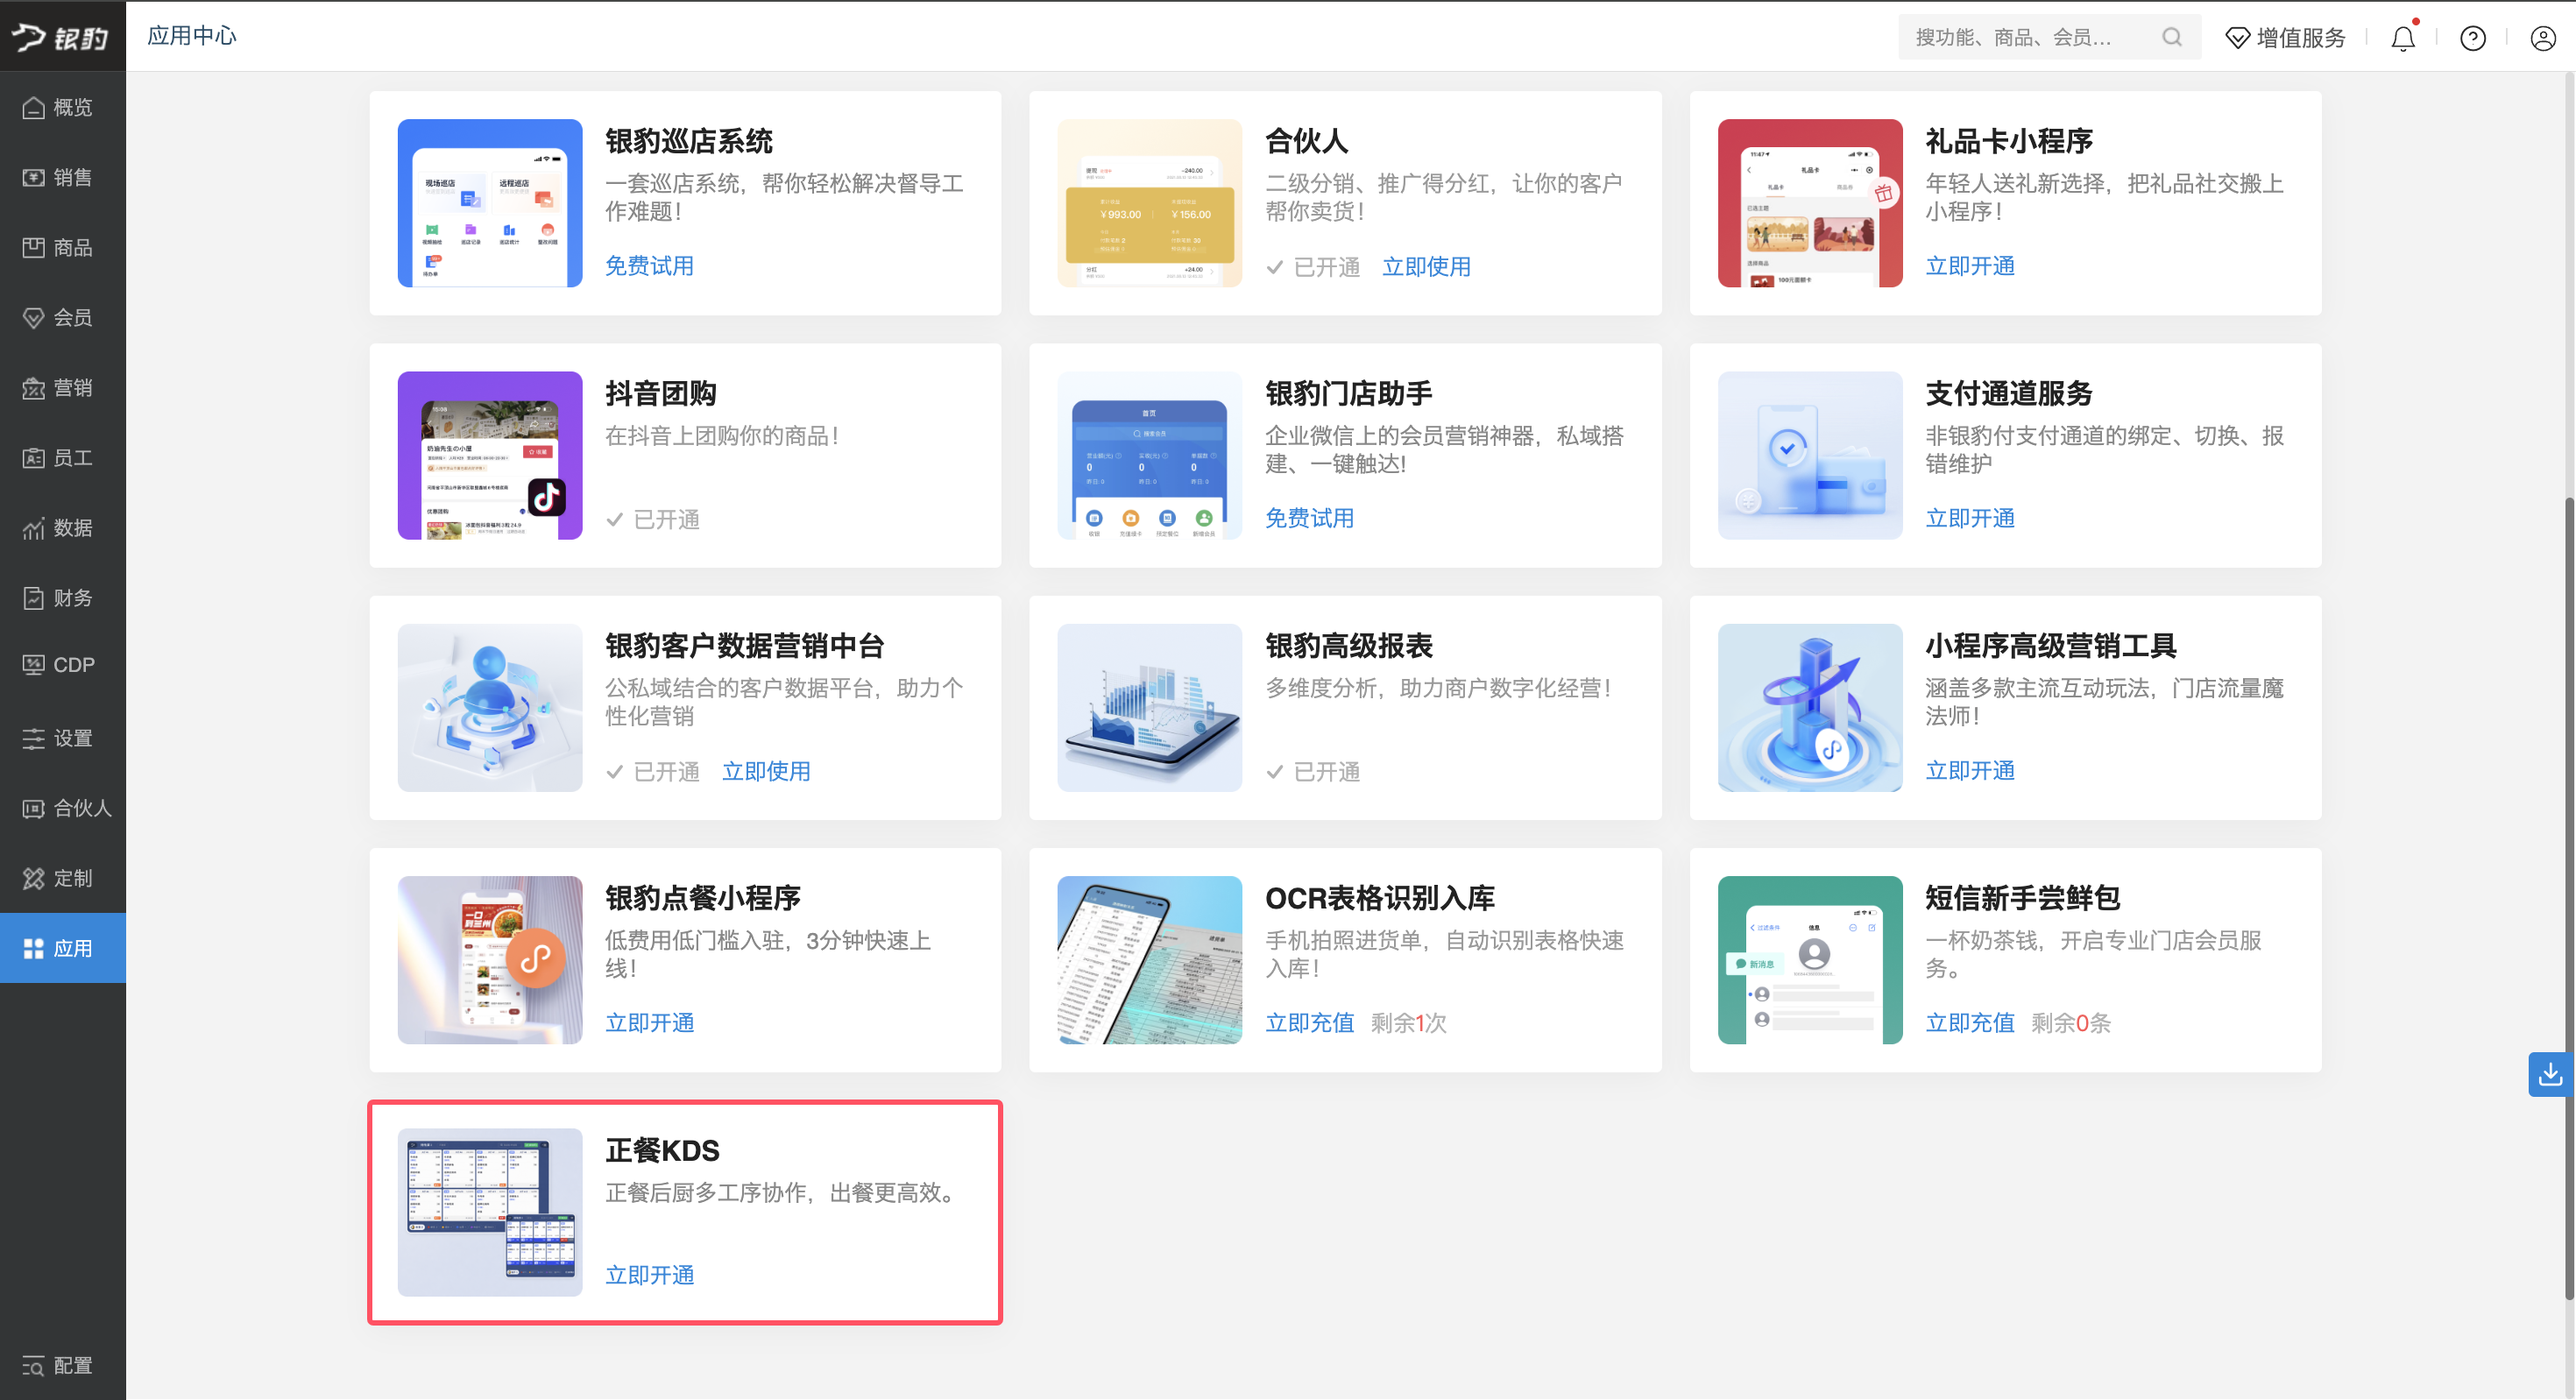Open 银豹客户数据营销中台 thumbnail
This screenshot has width=2576, height=1400.
pos(490,708)
